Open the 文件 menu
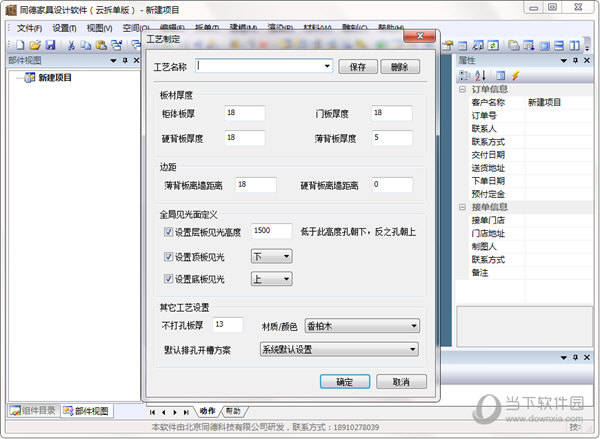 coord(30,27)
